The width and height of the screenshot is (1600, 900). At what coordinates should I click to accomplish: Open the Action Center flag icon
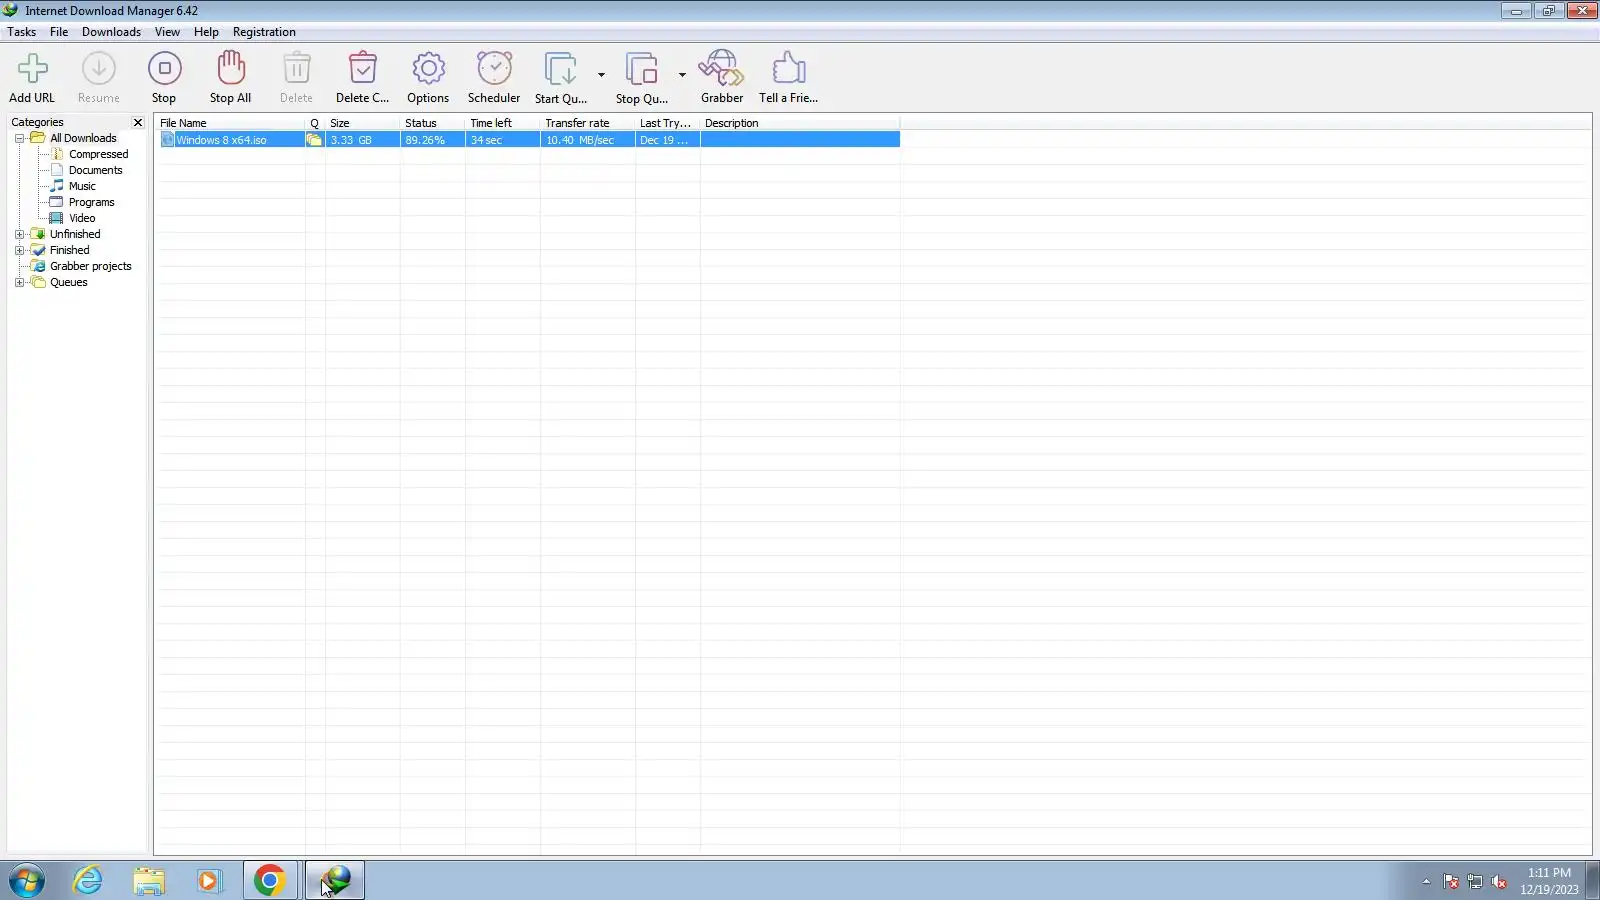click(1451, 881)
